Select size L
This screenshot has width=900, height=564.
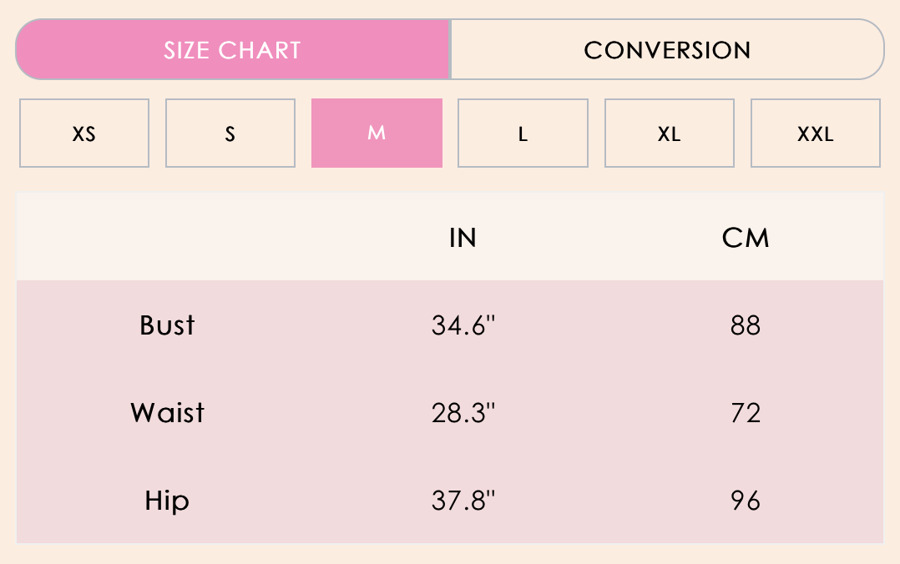[522, 133]
